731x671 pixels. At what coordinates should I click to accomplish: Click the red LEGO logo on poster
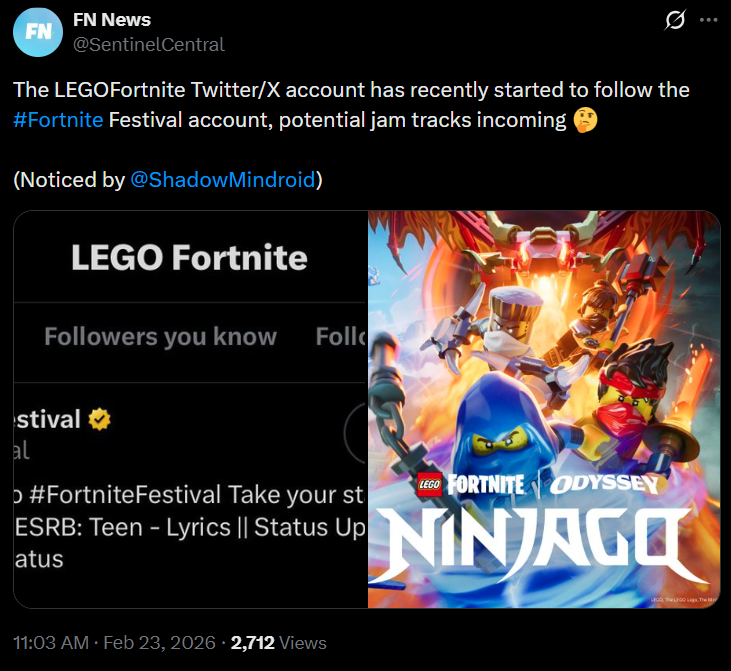click(429, 485)
